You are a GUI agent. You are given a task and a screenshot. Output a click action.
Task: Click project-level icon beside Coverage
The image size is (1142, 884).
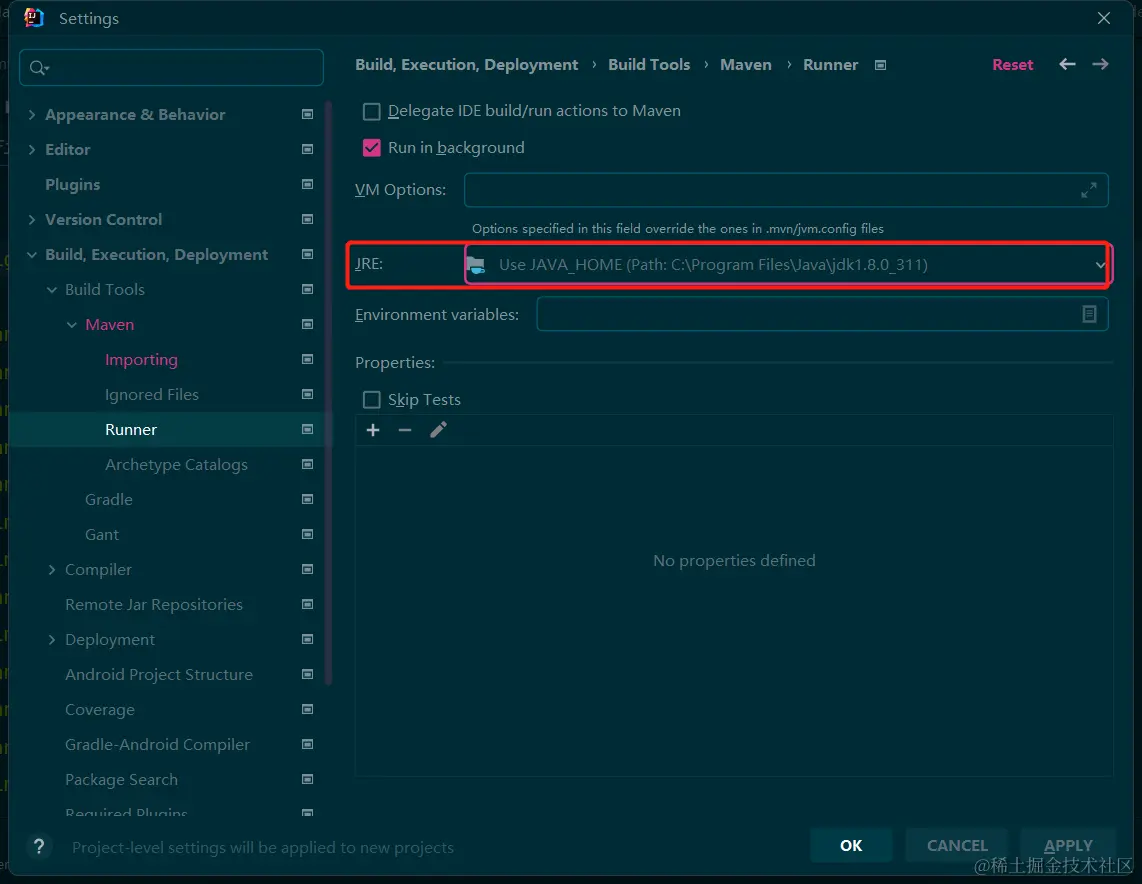(x=307, y=709)
